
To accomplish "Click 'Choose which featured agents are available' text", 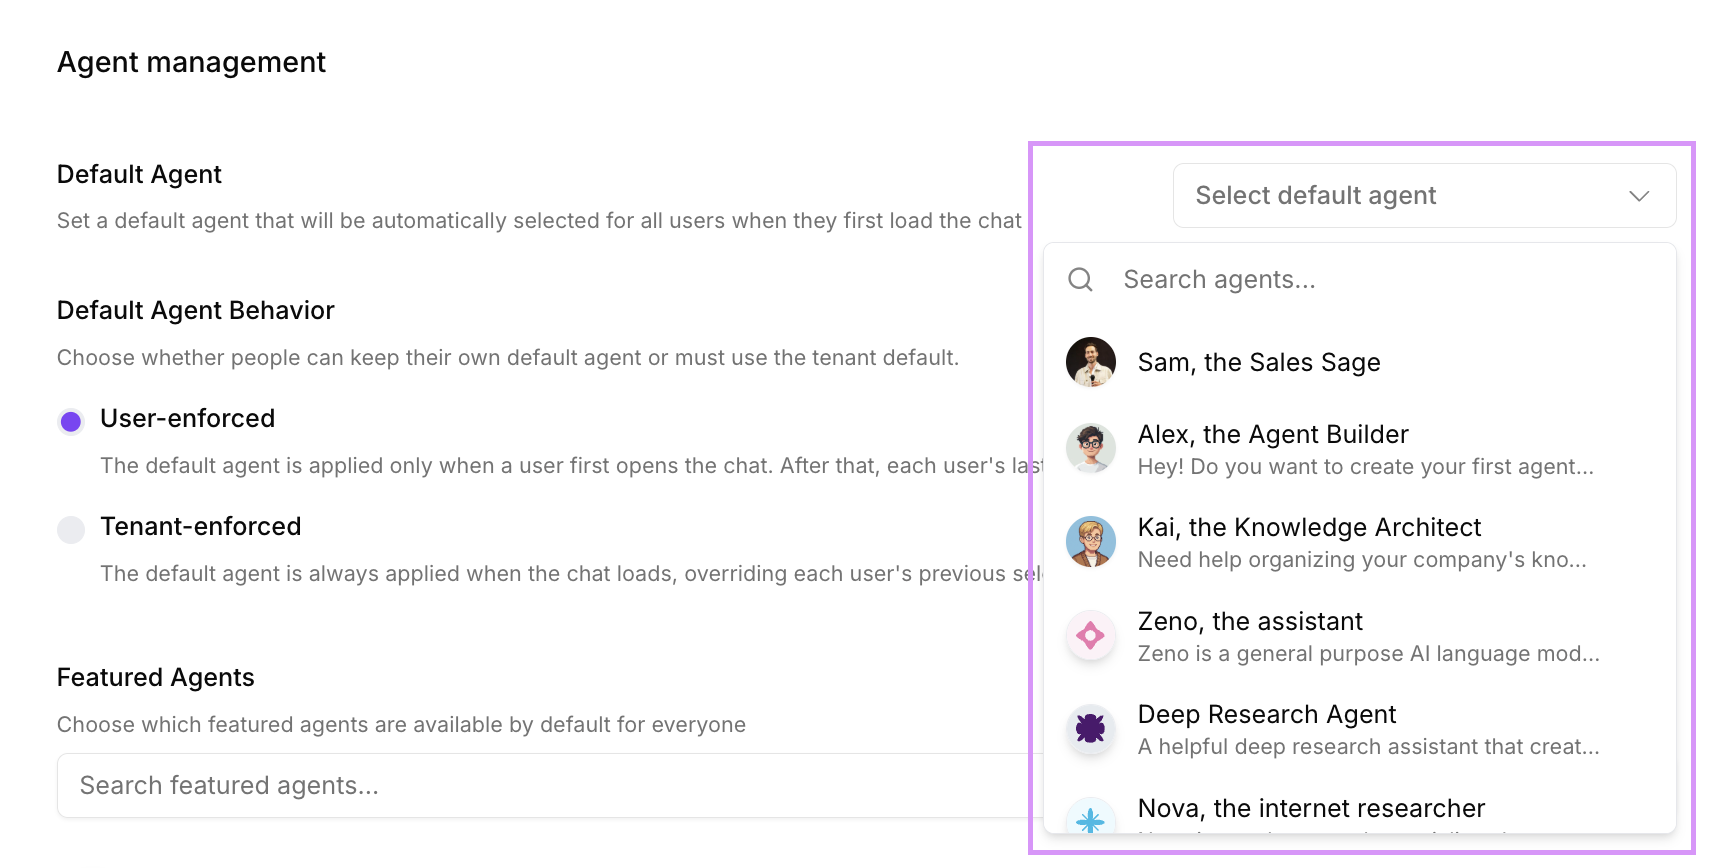I will coord(401,725).
